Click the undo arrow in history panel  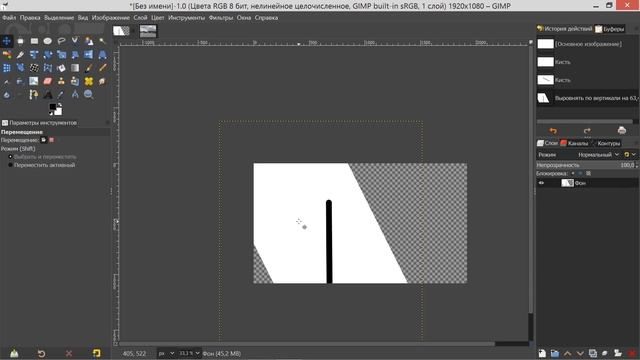553,131
